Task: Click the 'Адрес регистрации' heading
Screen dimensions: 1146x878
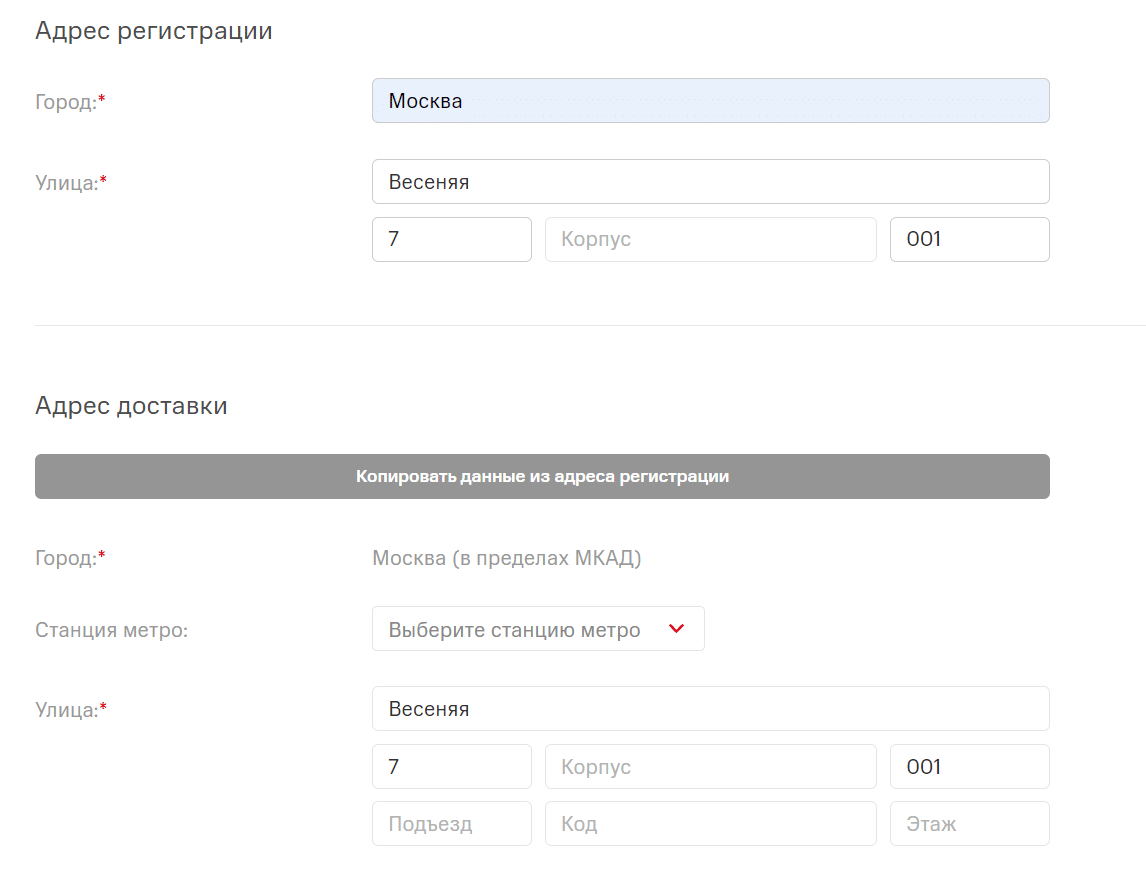Action: pos(153,31)
